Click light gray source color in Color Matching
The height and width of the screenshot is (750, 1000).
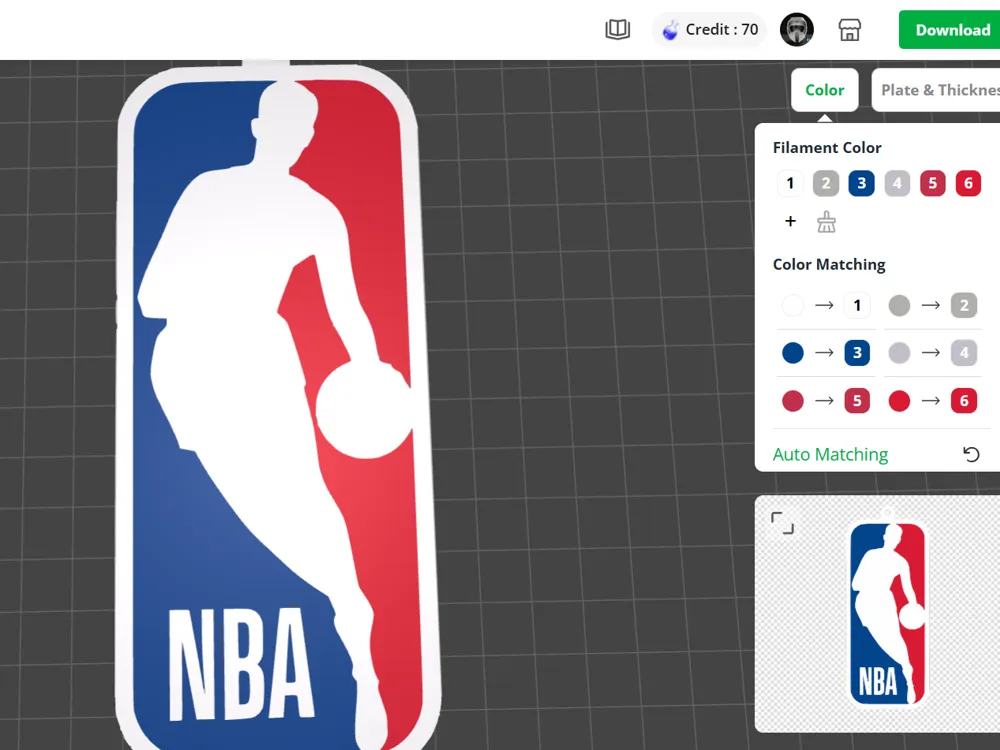pyautogui.click(x=899, y=353)
